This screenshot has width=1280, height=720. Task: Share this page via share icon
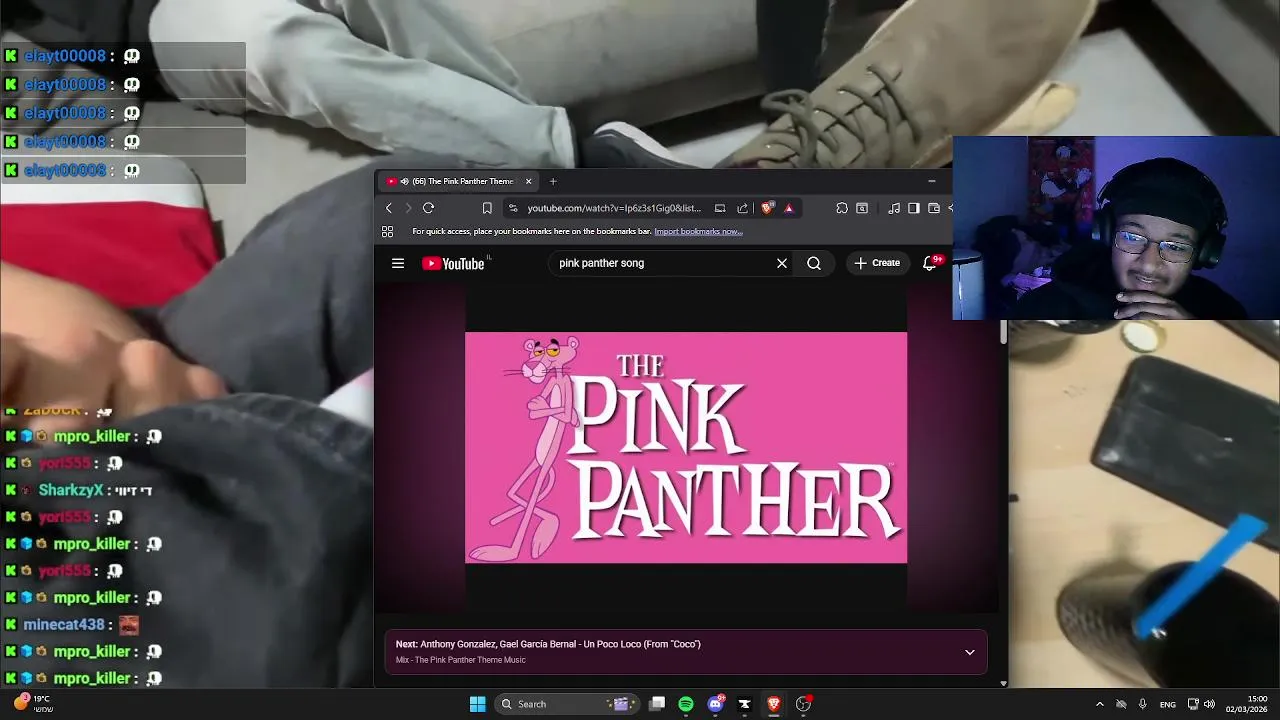coord(743,208)
